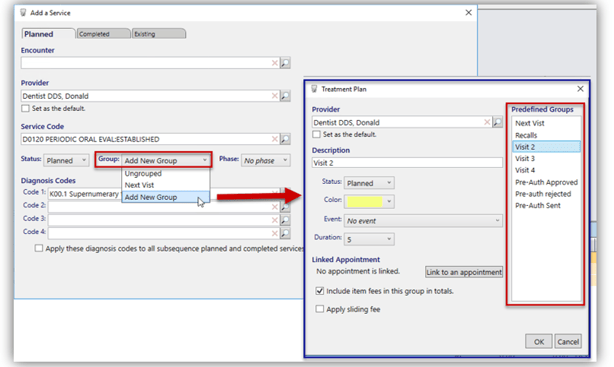Screen dimensions: 614x367
Task: Confirm the Treatment Plan with OK
Action: [539, 342]
